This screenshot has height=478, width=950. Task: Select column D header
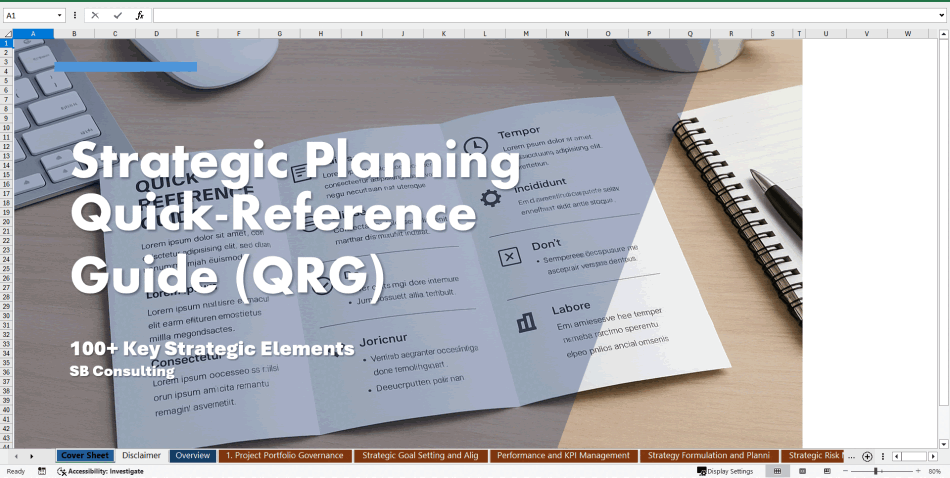click(156, 34)
